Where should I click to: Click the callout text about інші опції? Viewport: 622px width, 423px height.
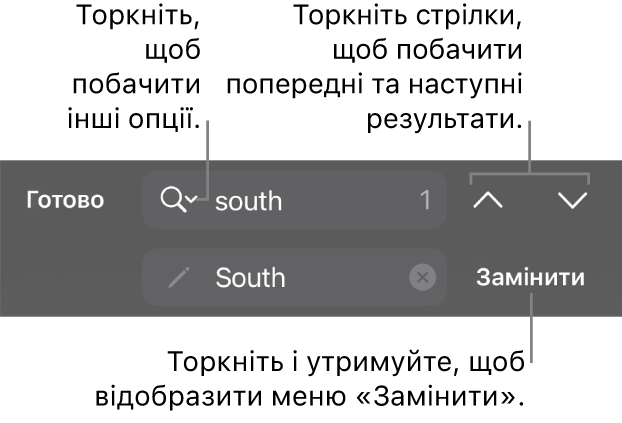(x=134, y=67)
